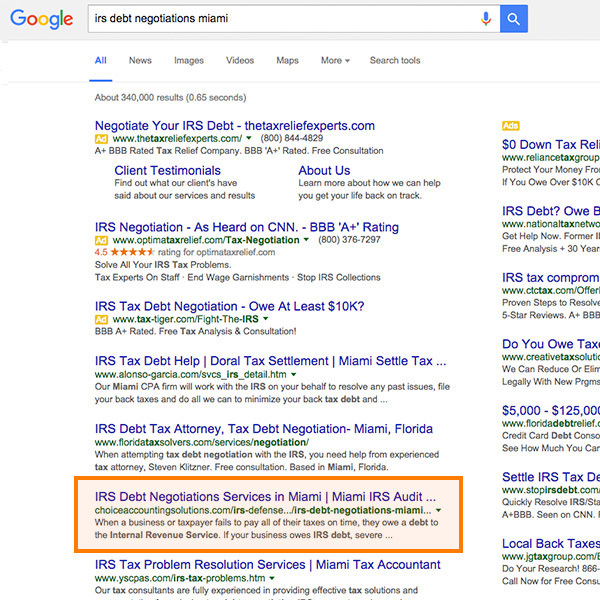Open IRS Tax Problem Resolution Services result
600x600 pixels.
(x=267, y=564)
